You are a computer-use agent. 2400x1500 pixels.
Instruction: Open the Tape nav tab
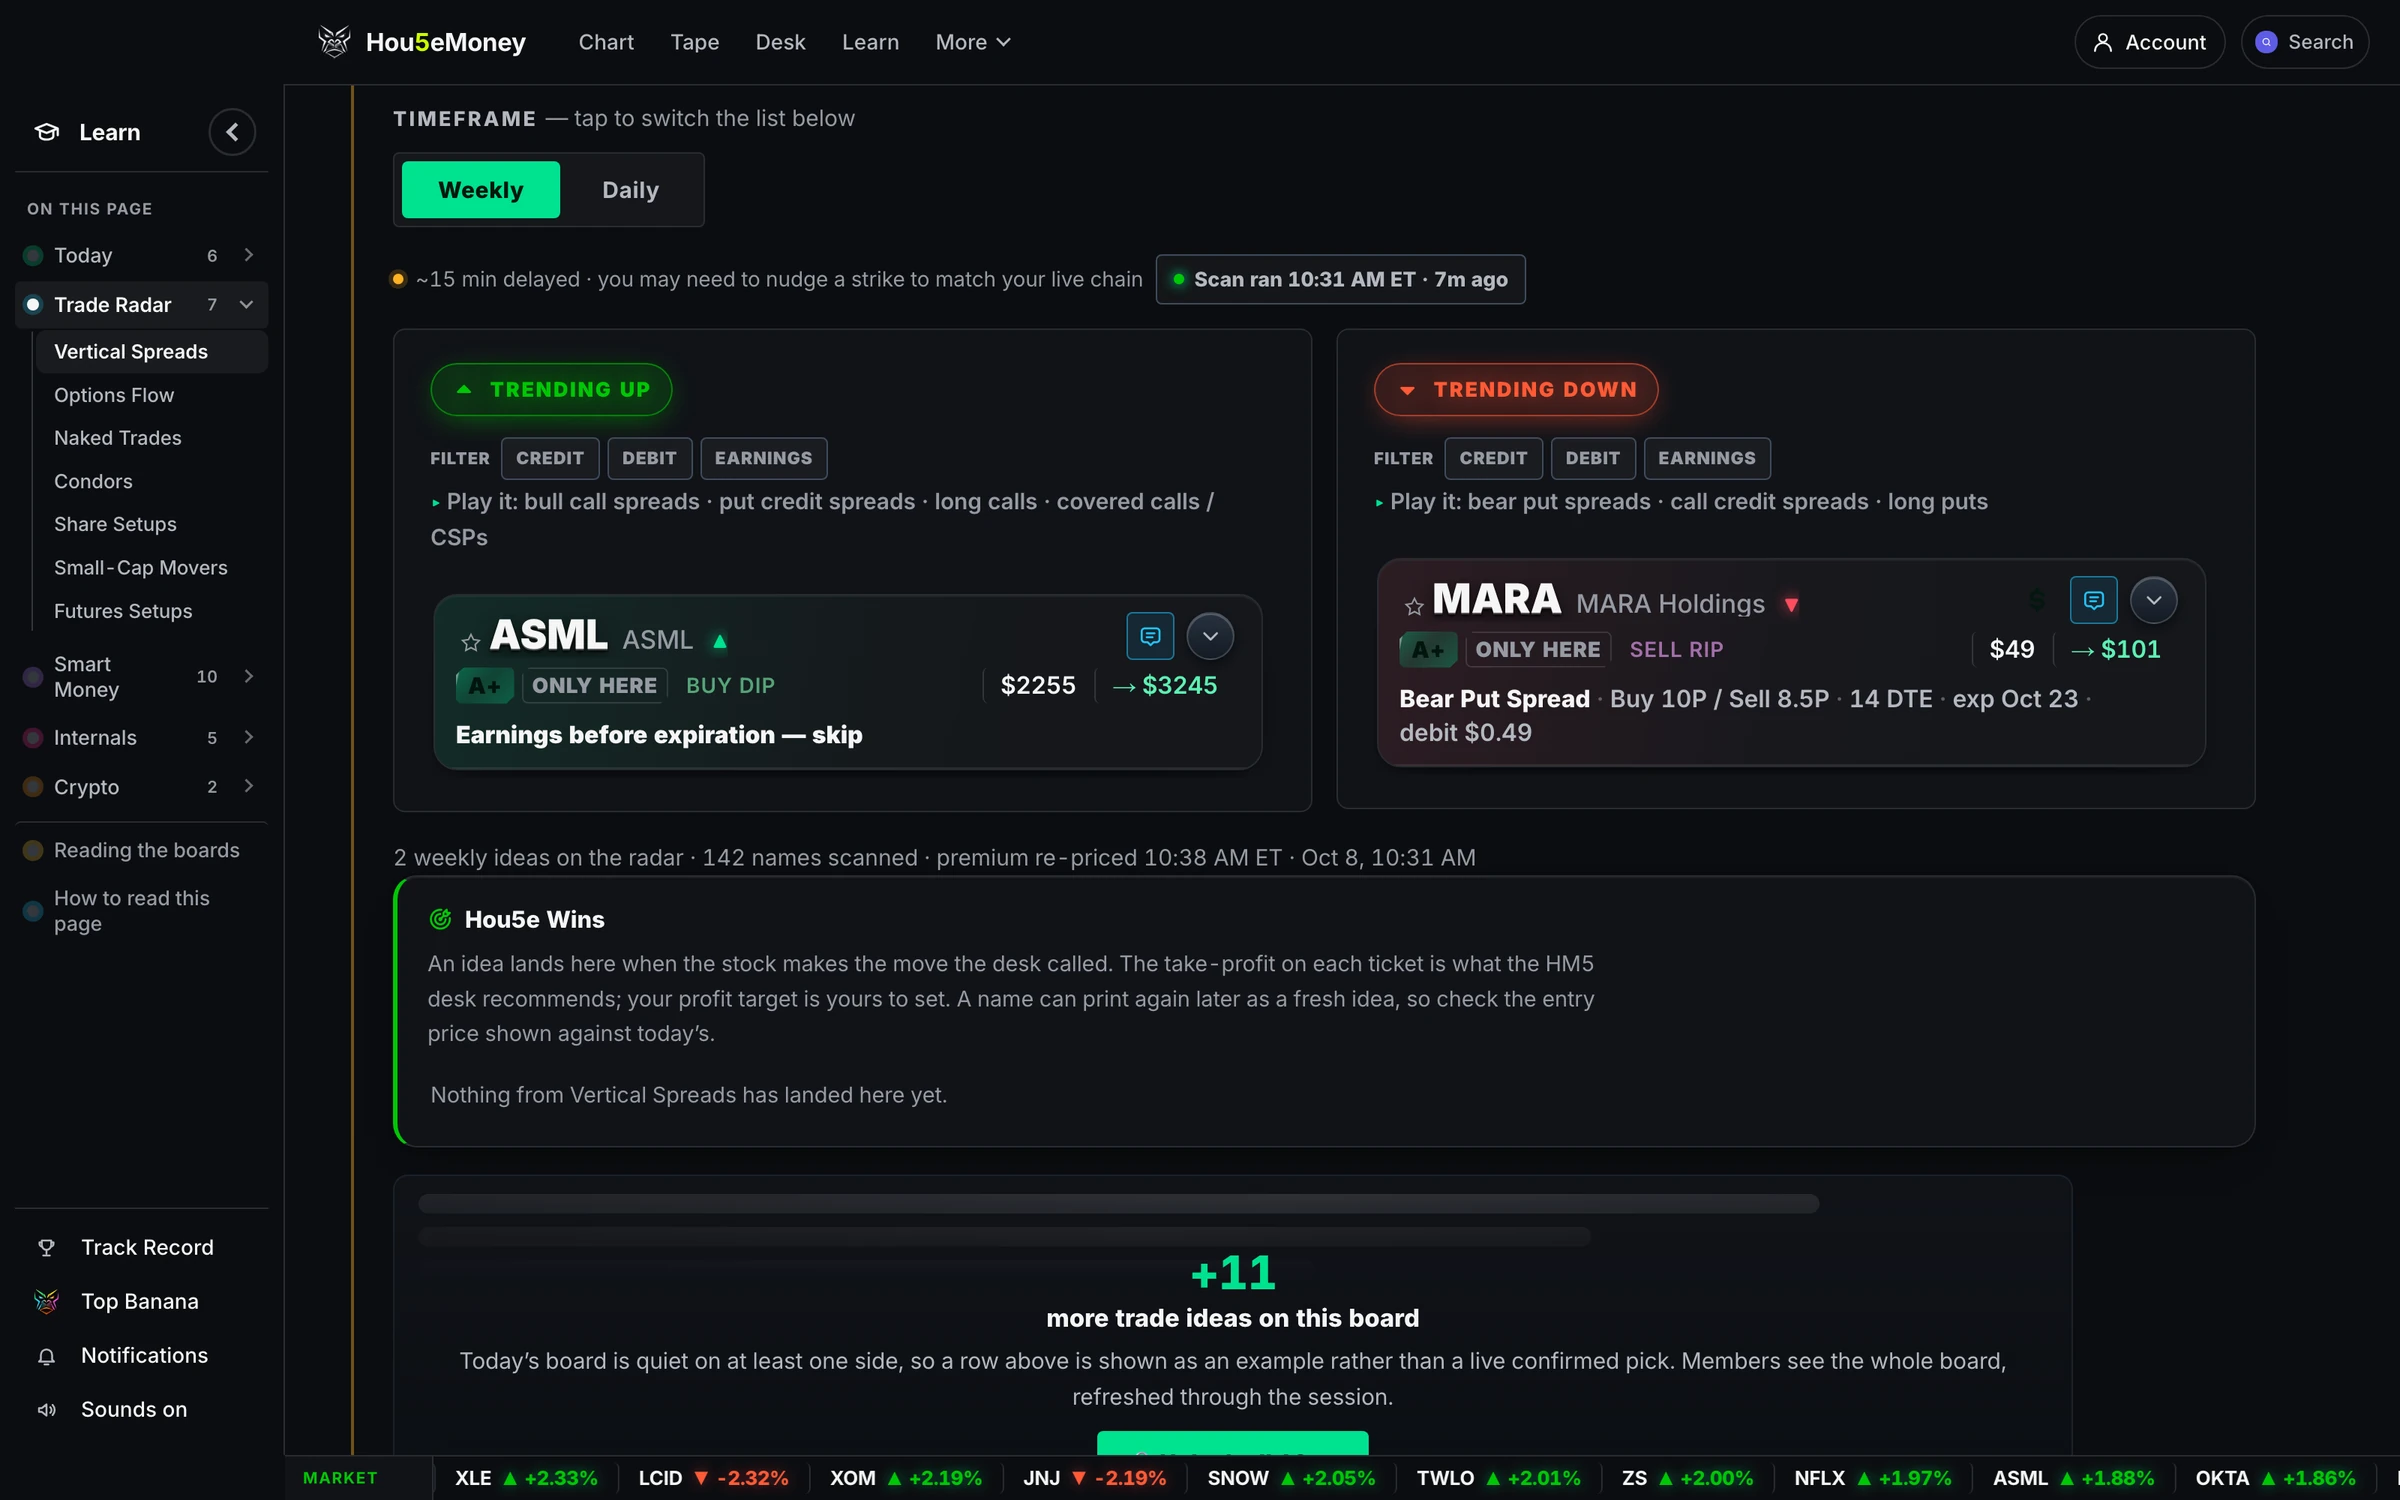coord(694,42)
